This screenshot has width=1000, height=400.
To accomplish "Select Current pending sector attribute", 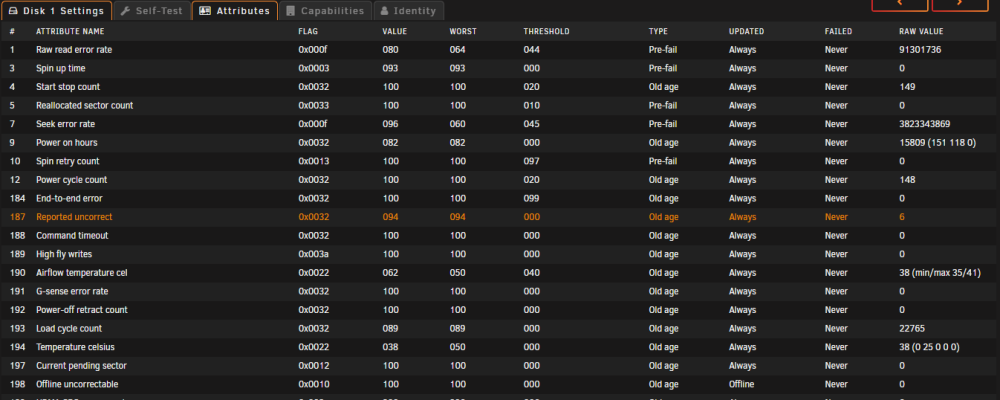I will tap(81, 366).
